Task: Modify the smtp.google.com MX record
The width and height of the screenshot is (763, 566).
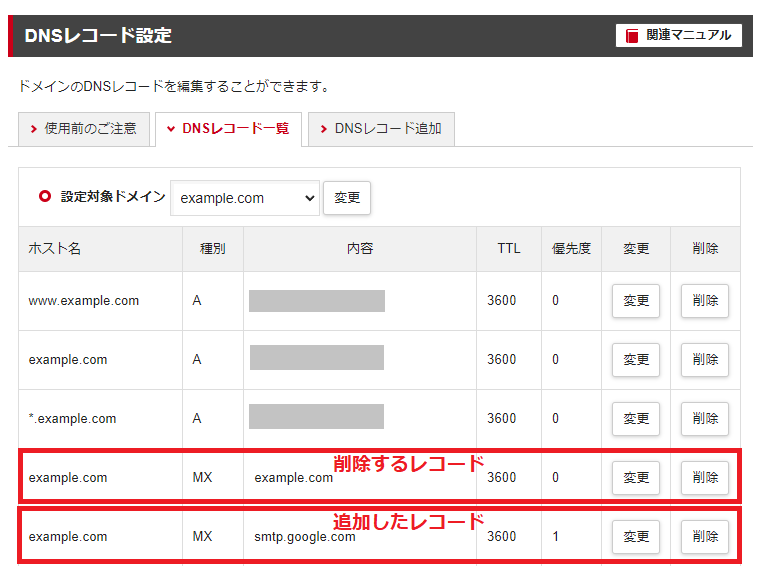Action: tap(635, 537)
